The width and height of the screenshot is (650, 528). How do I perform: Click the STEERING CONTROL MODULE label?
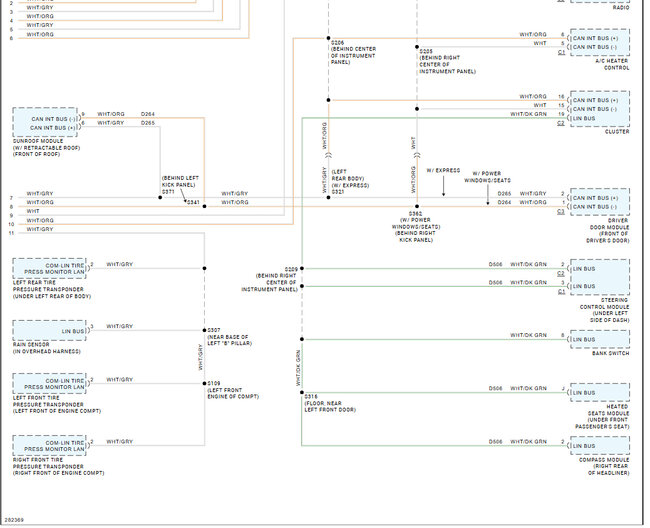coord(604,303)
